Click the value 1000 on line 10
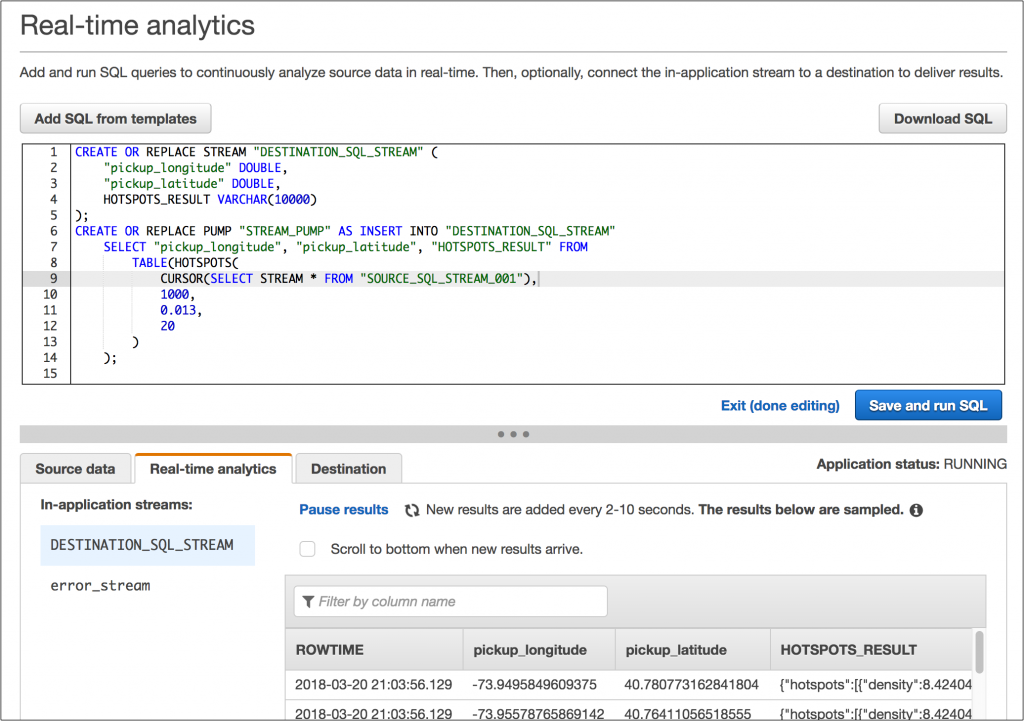Screen dimensions: 1024x721 (x=177, y=295)
